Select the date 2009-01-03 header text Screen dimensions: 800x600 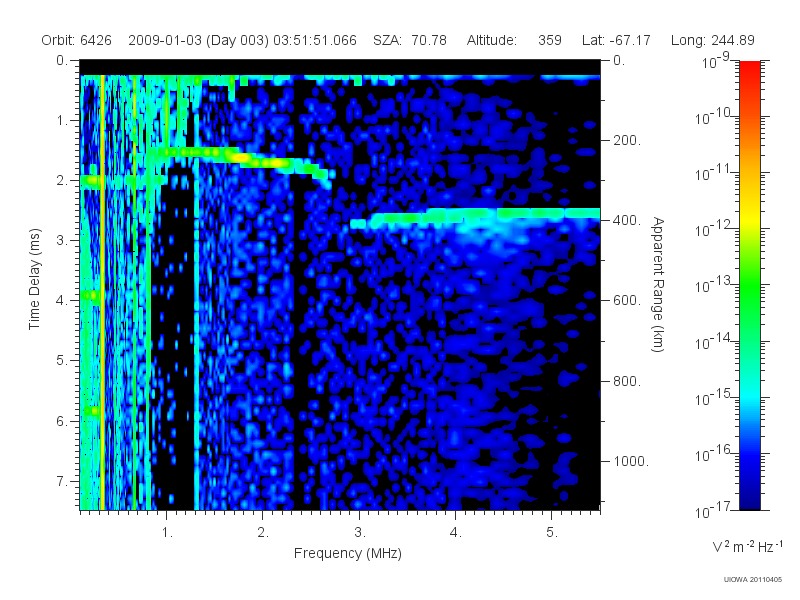click(x=165, y=40)
